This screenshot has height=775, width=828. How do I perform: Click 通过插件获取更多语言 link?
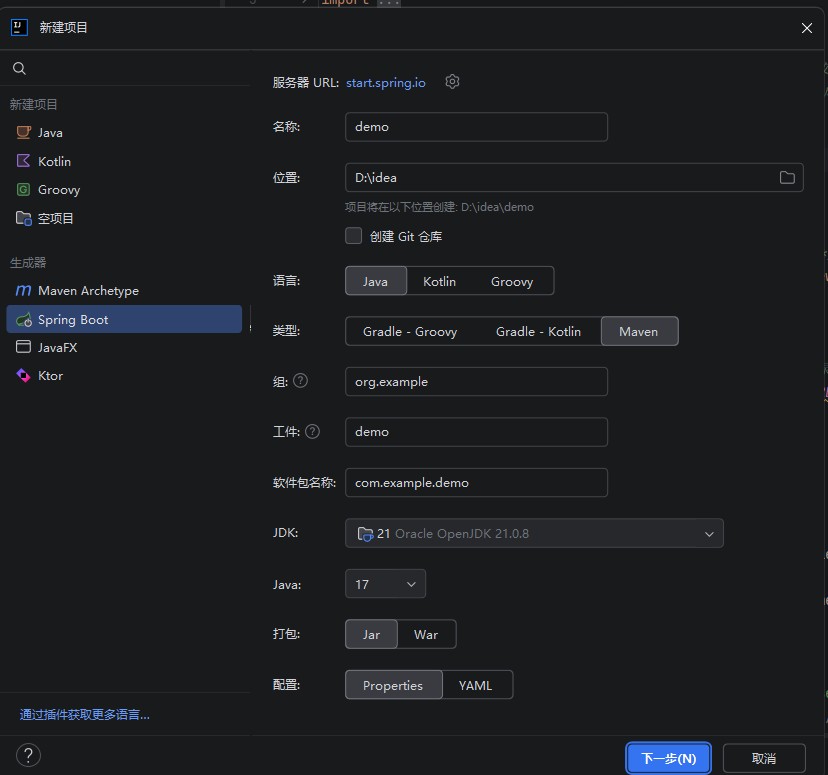pyautogui.click(x=84, y=714)
